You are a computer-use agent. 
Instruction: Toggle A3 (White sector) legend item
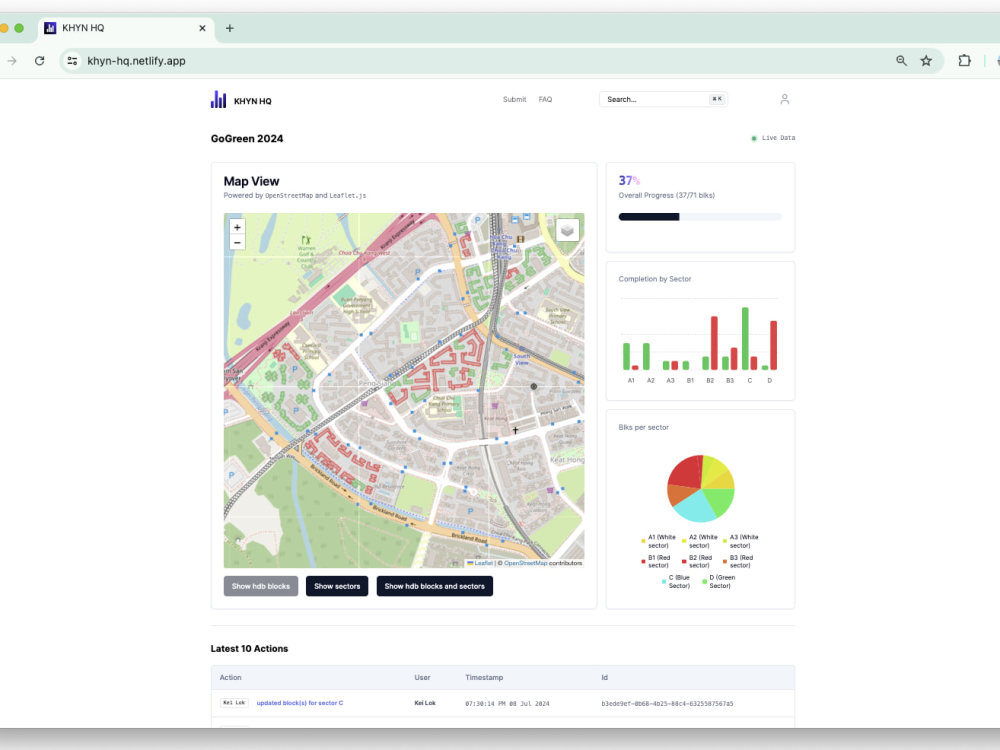(x=740, y=541)
